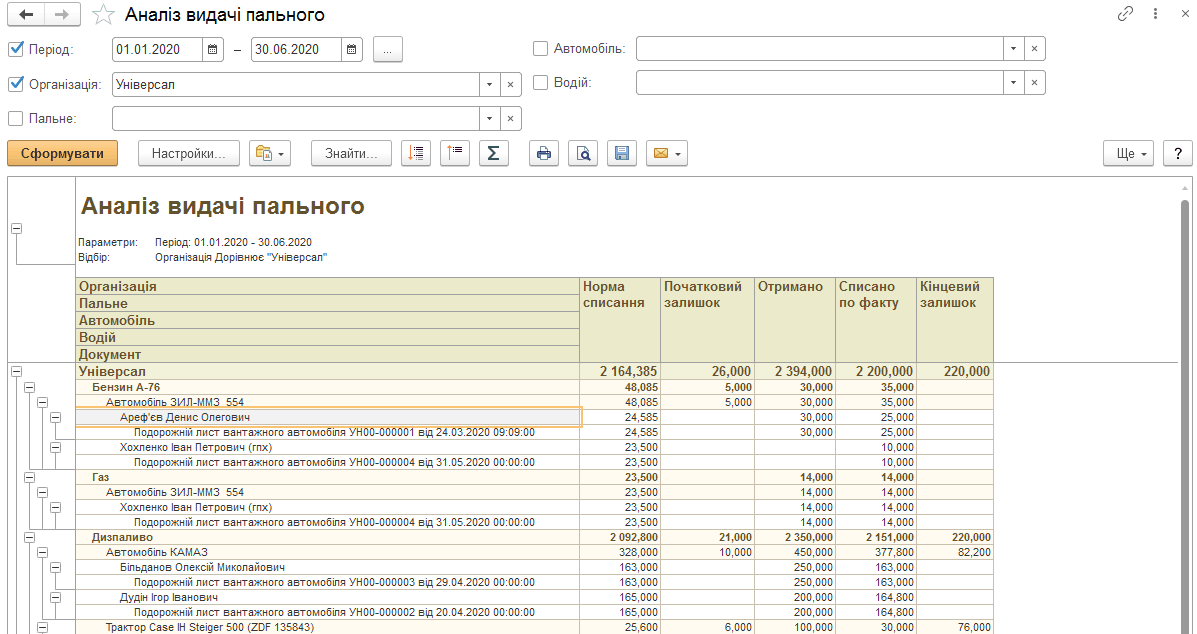Collapse the Дизпаливо group
The height and width of the screenshot is (634, 1197).
pos(29,538)
